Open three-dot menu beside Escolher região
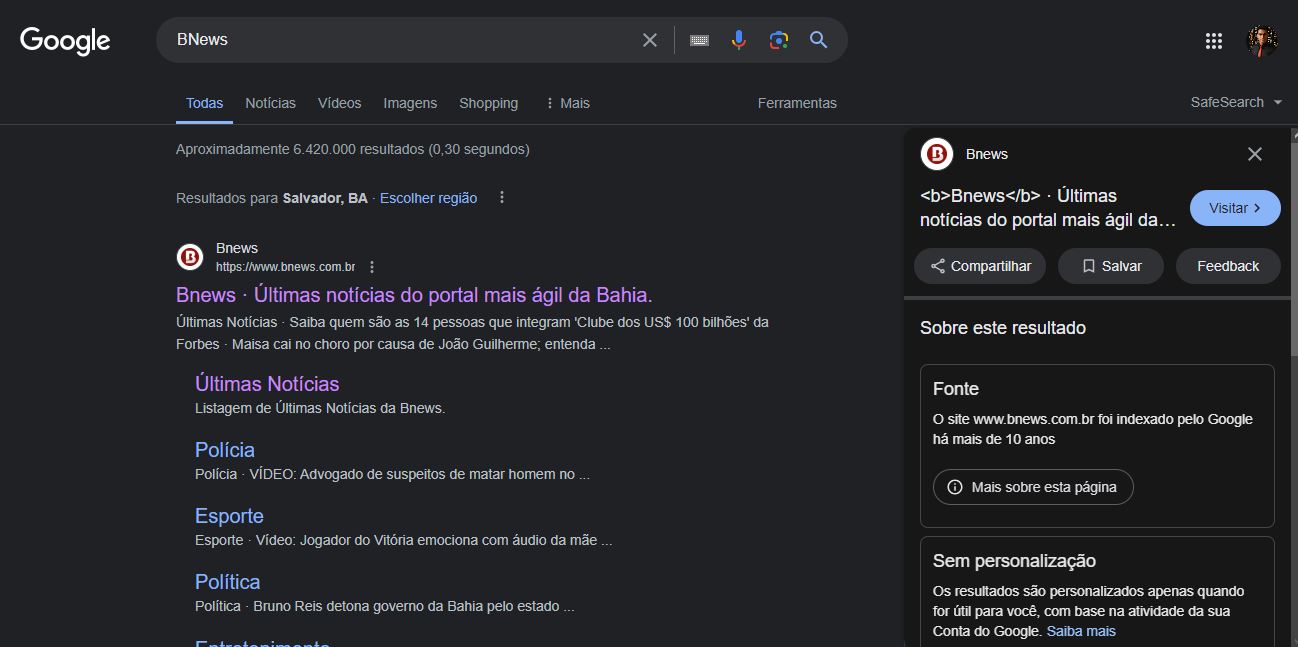Viewport: 1298px width, 647px height. tap(502, 198)
